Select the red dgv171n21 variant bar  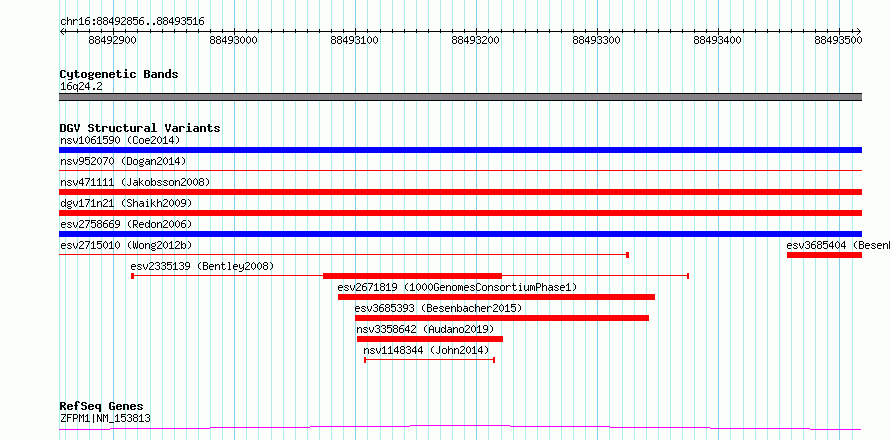coord(460,213)
